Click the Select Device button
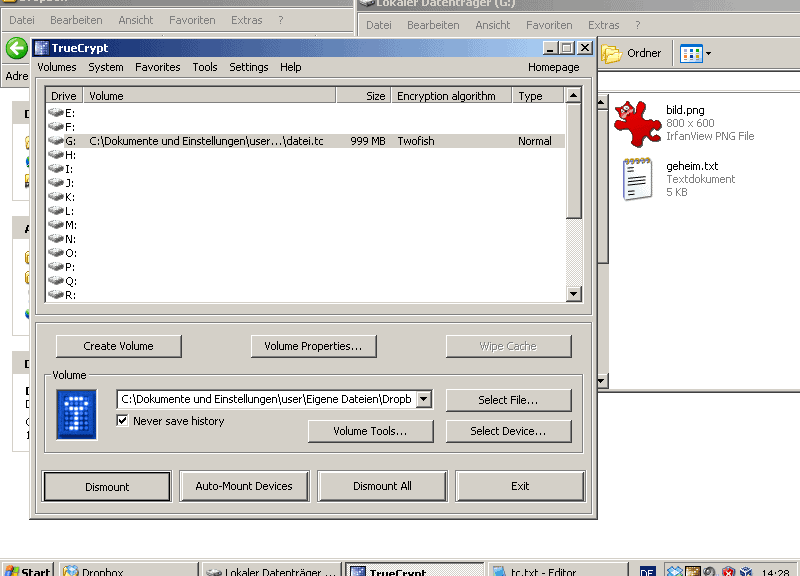This screenshot has width=800, height=576. tap(508, 431)
